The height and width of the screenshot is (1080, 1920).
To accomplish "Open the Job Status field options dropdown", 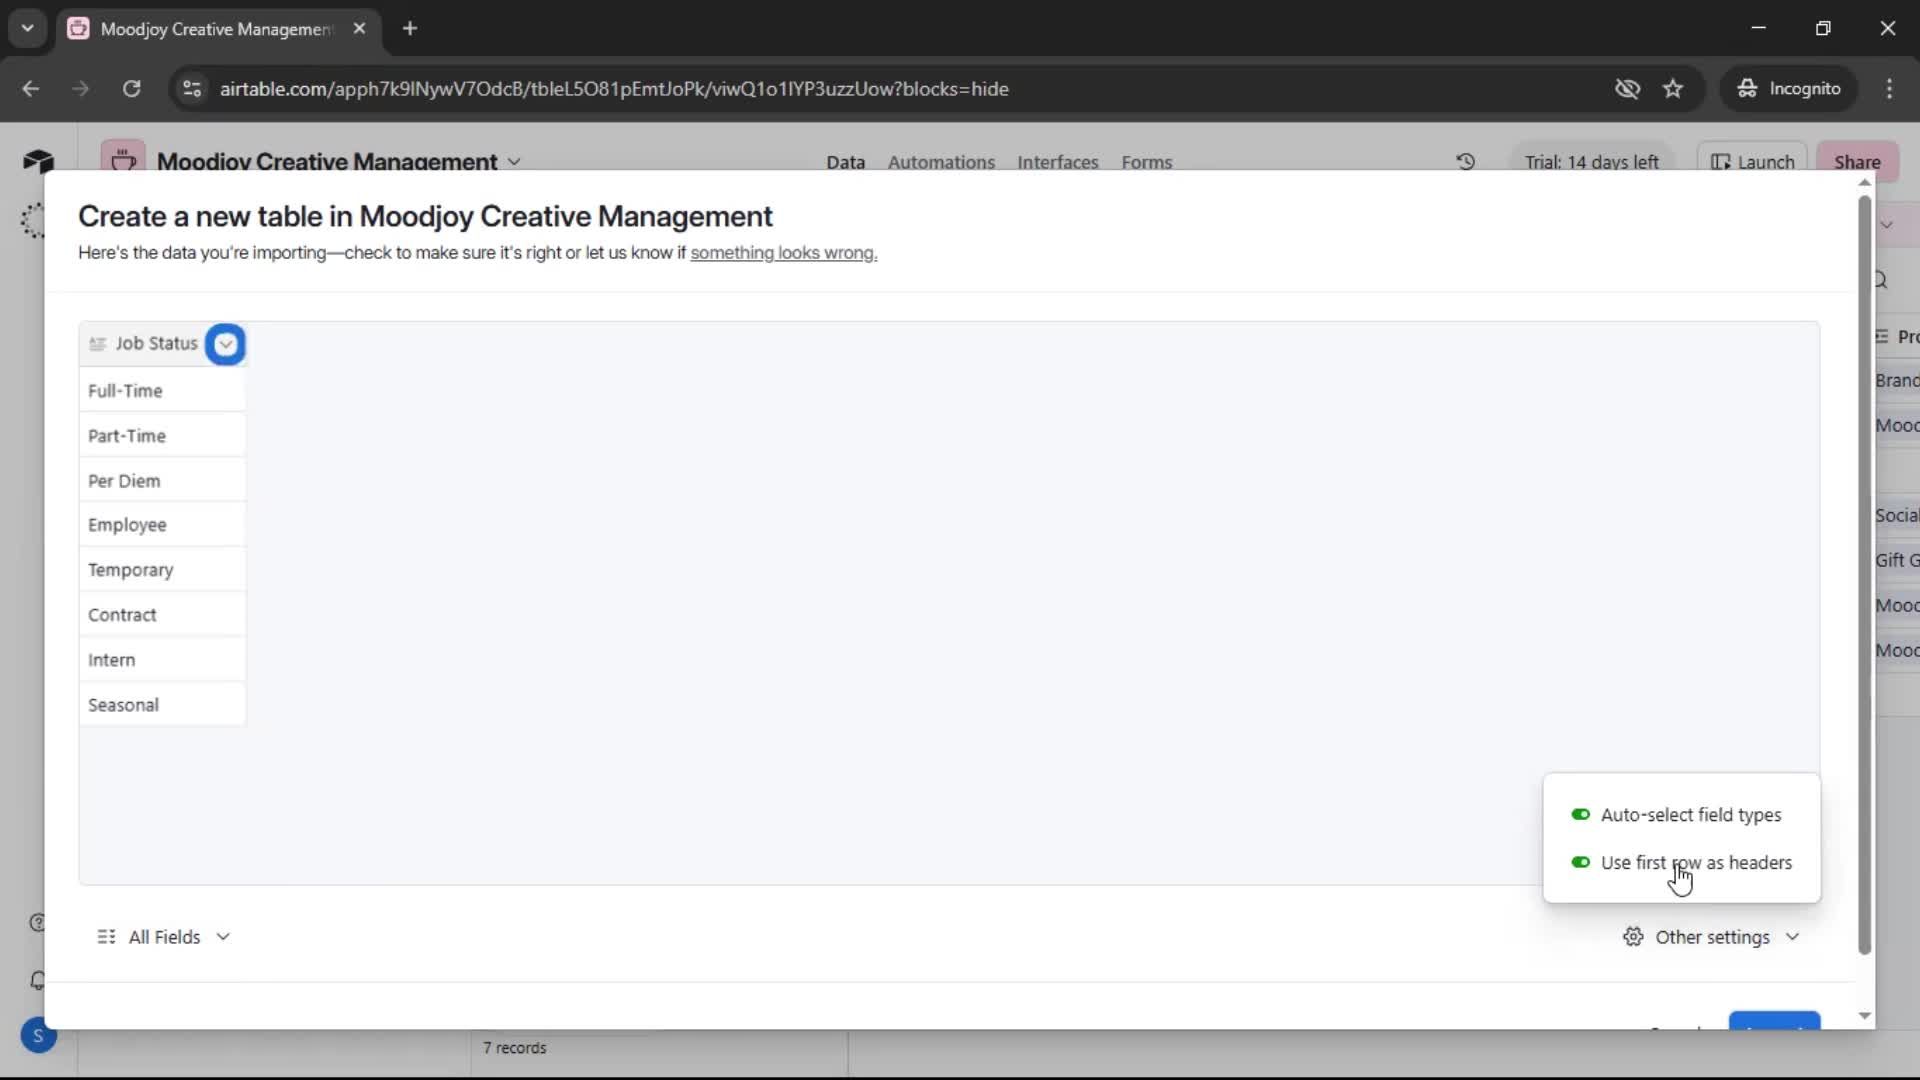I will click(x=225, y=344).
